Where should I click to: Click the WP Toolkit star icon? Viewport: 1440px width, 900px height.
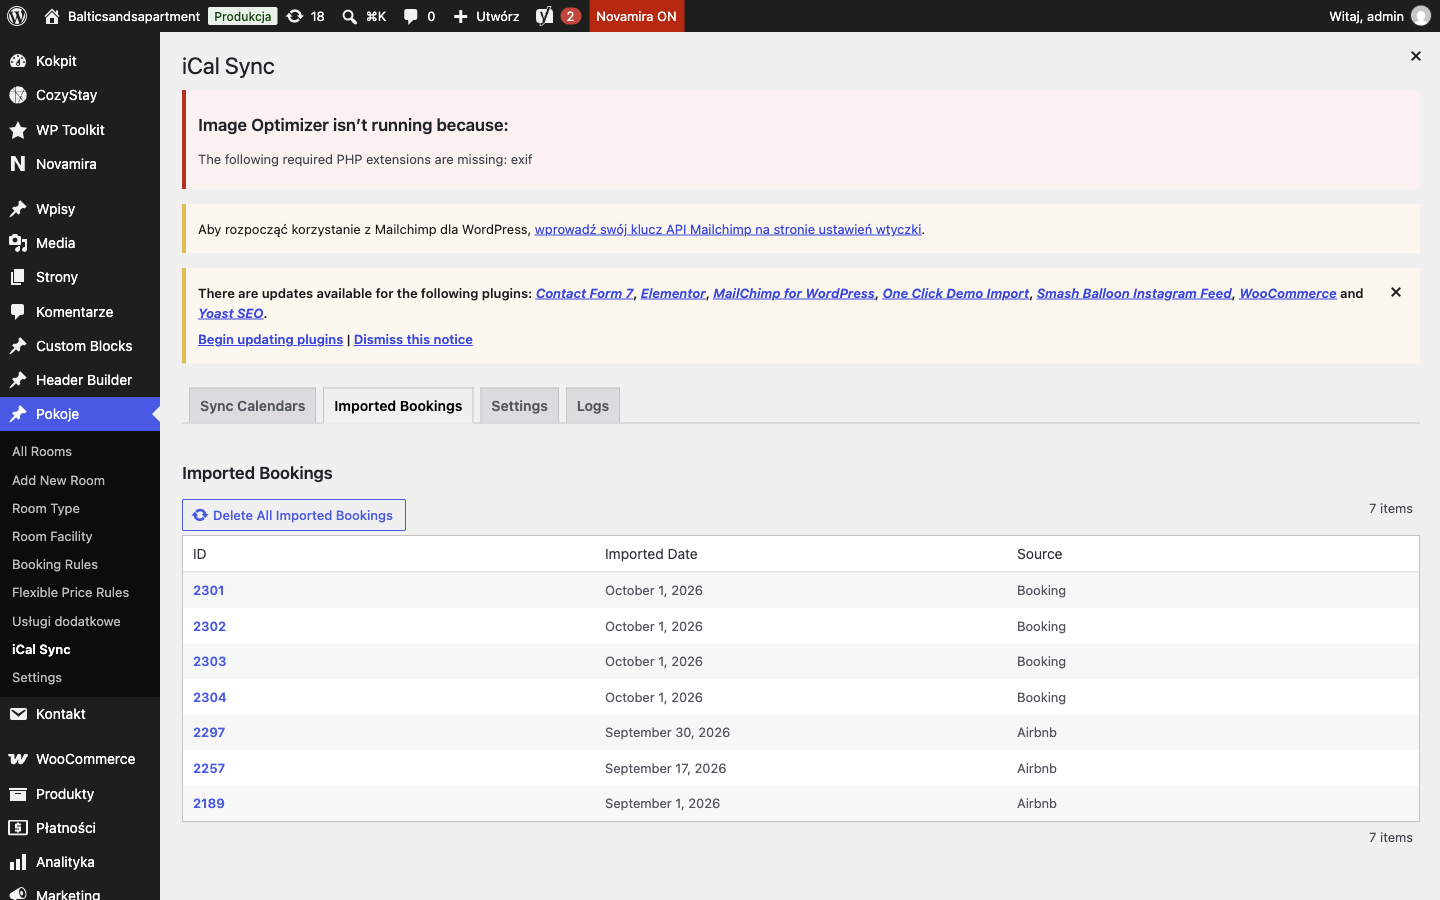tap(18, 130)
